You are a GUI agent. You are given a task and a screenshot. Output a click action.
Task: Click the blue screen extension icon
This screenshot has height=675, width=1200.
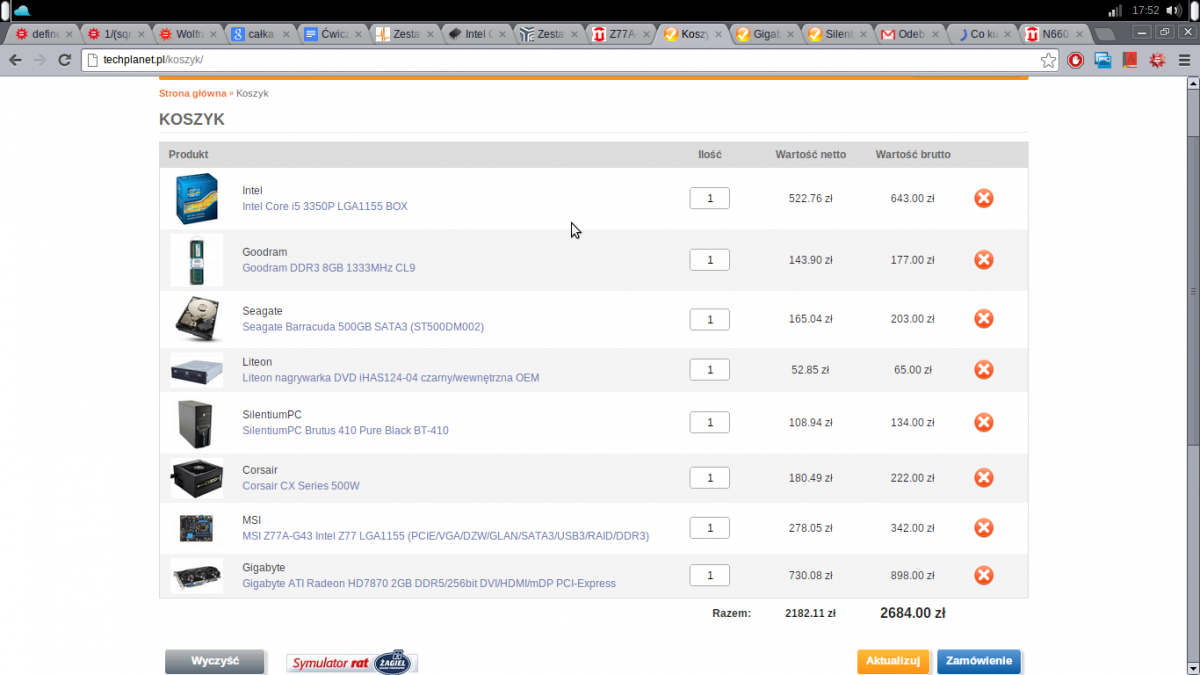pos(1103,60)
